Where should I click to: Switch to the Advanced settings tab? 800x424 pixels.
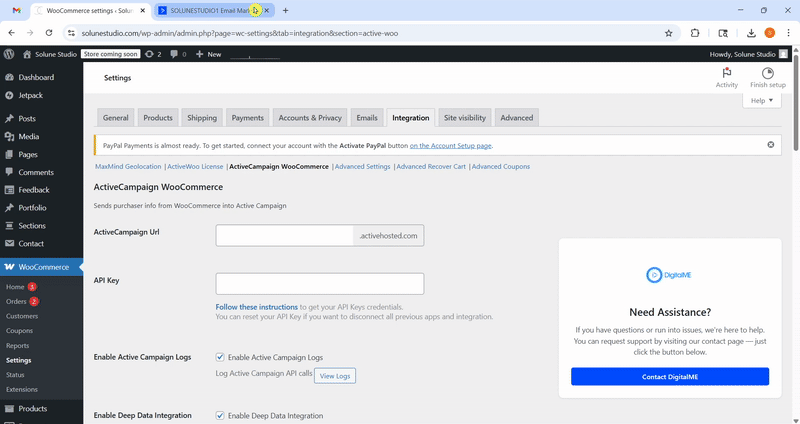516,117
